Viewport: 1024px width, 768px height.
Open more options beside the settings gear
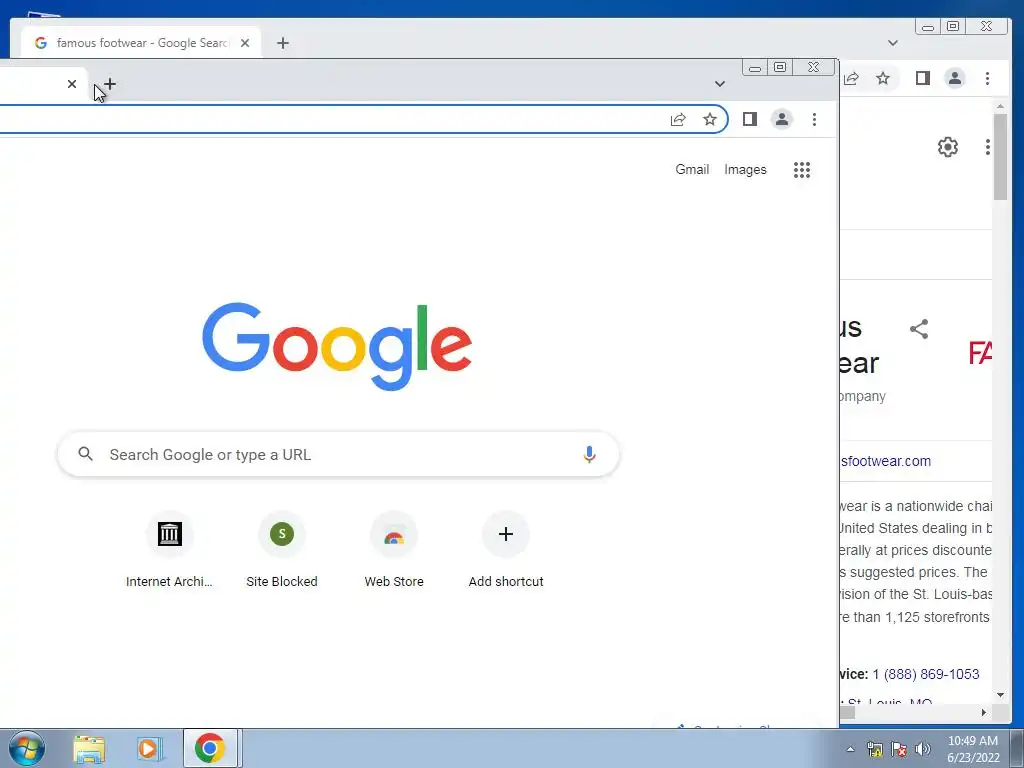(987, 147)
